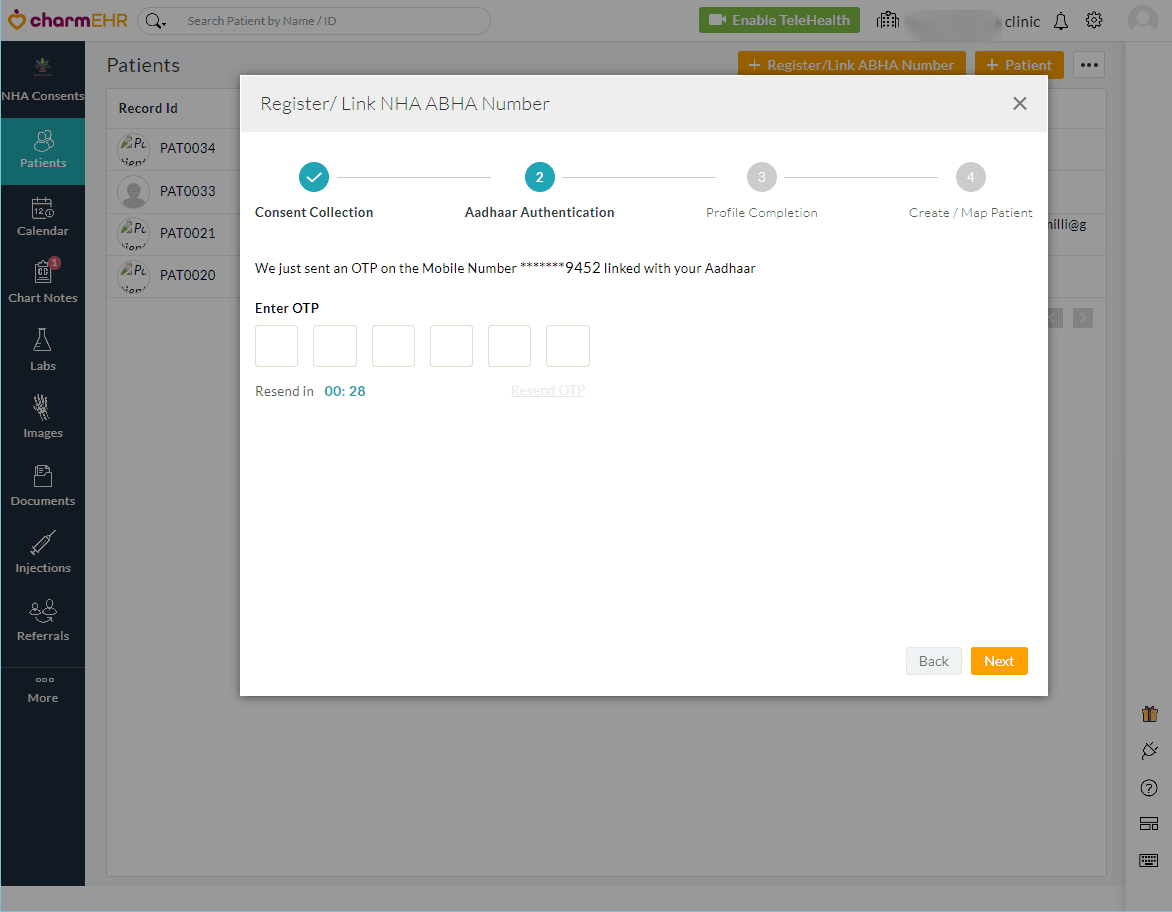The image size is (1172, 912).
Task: Select step 3 Profile Completion in the stepper
Action: [761, 177]
